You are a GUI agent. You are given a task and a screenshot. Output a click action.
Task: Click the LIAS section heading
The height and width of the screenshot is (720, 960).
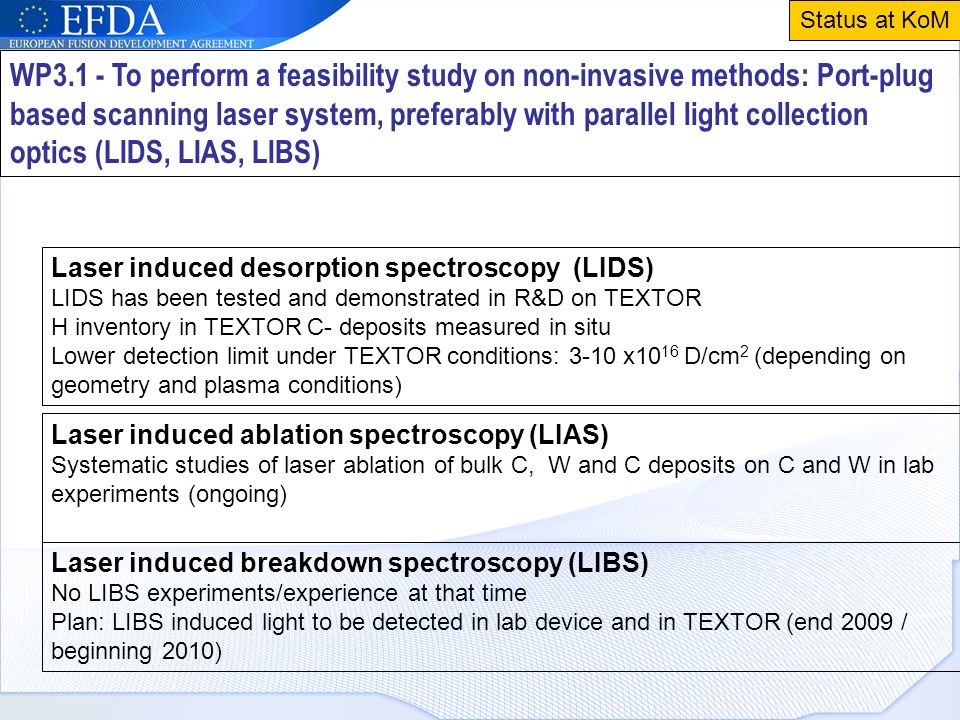330,435
